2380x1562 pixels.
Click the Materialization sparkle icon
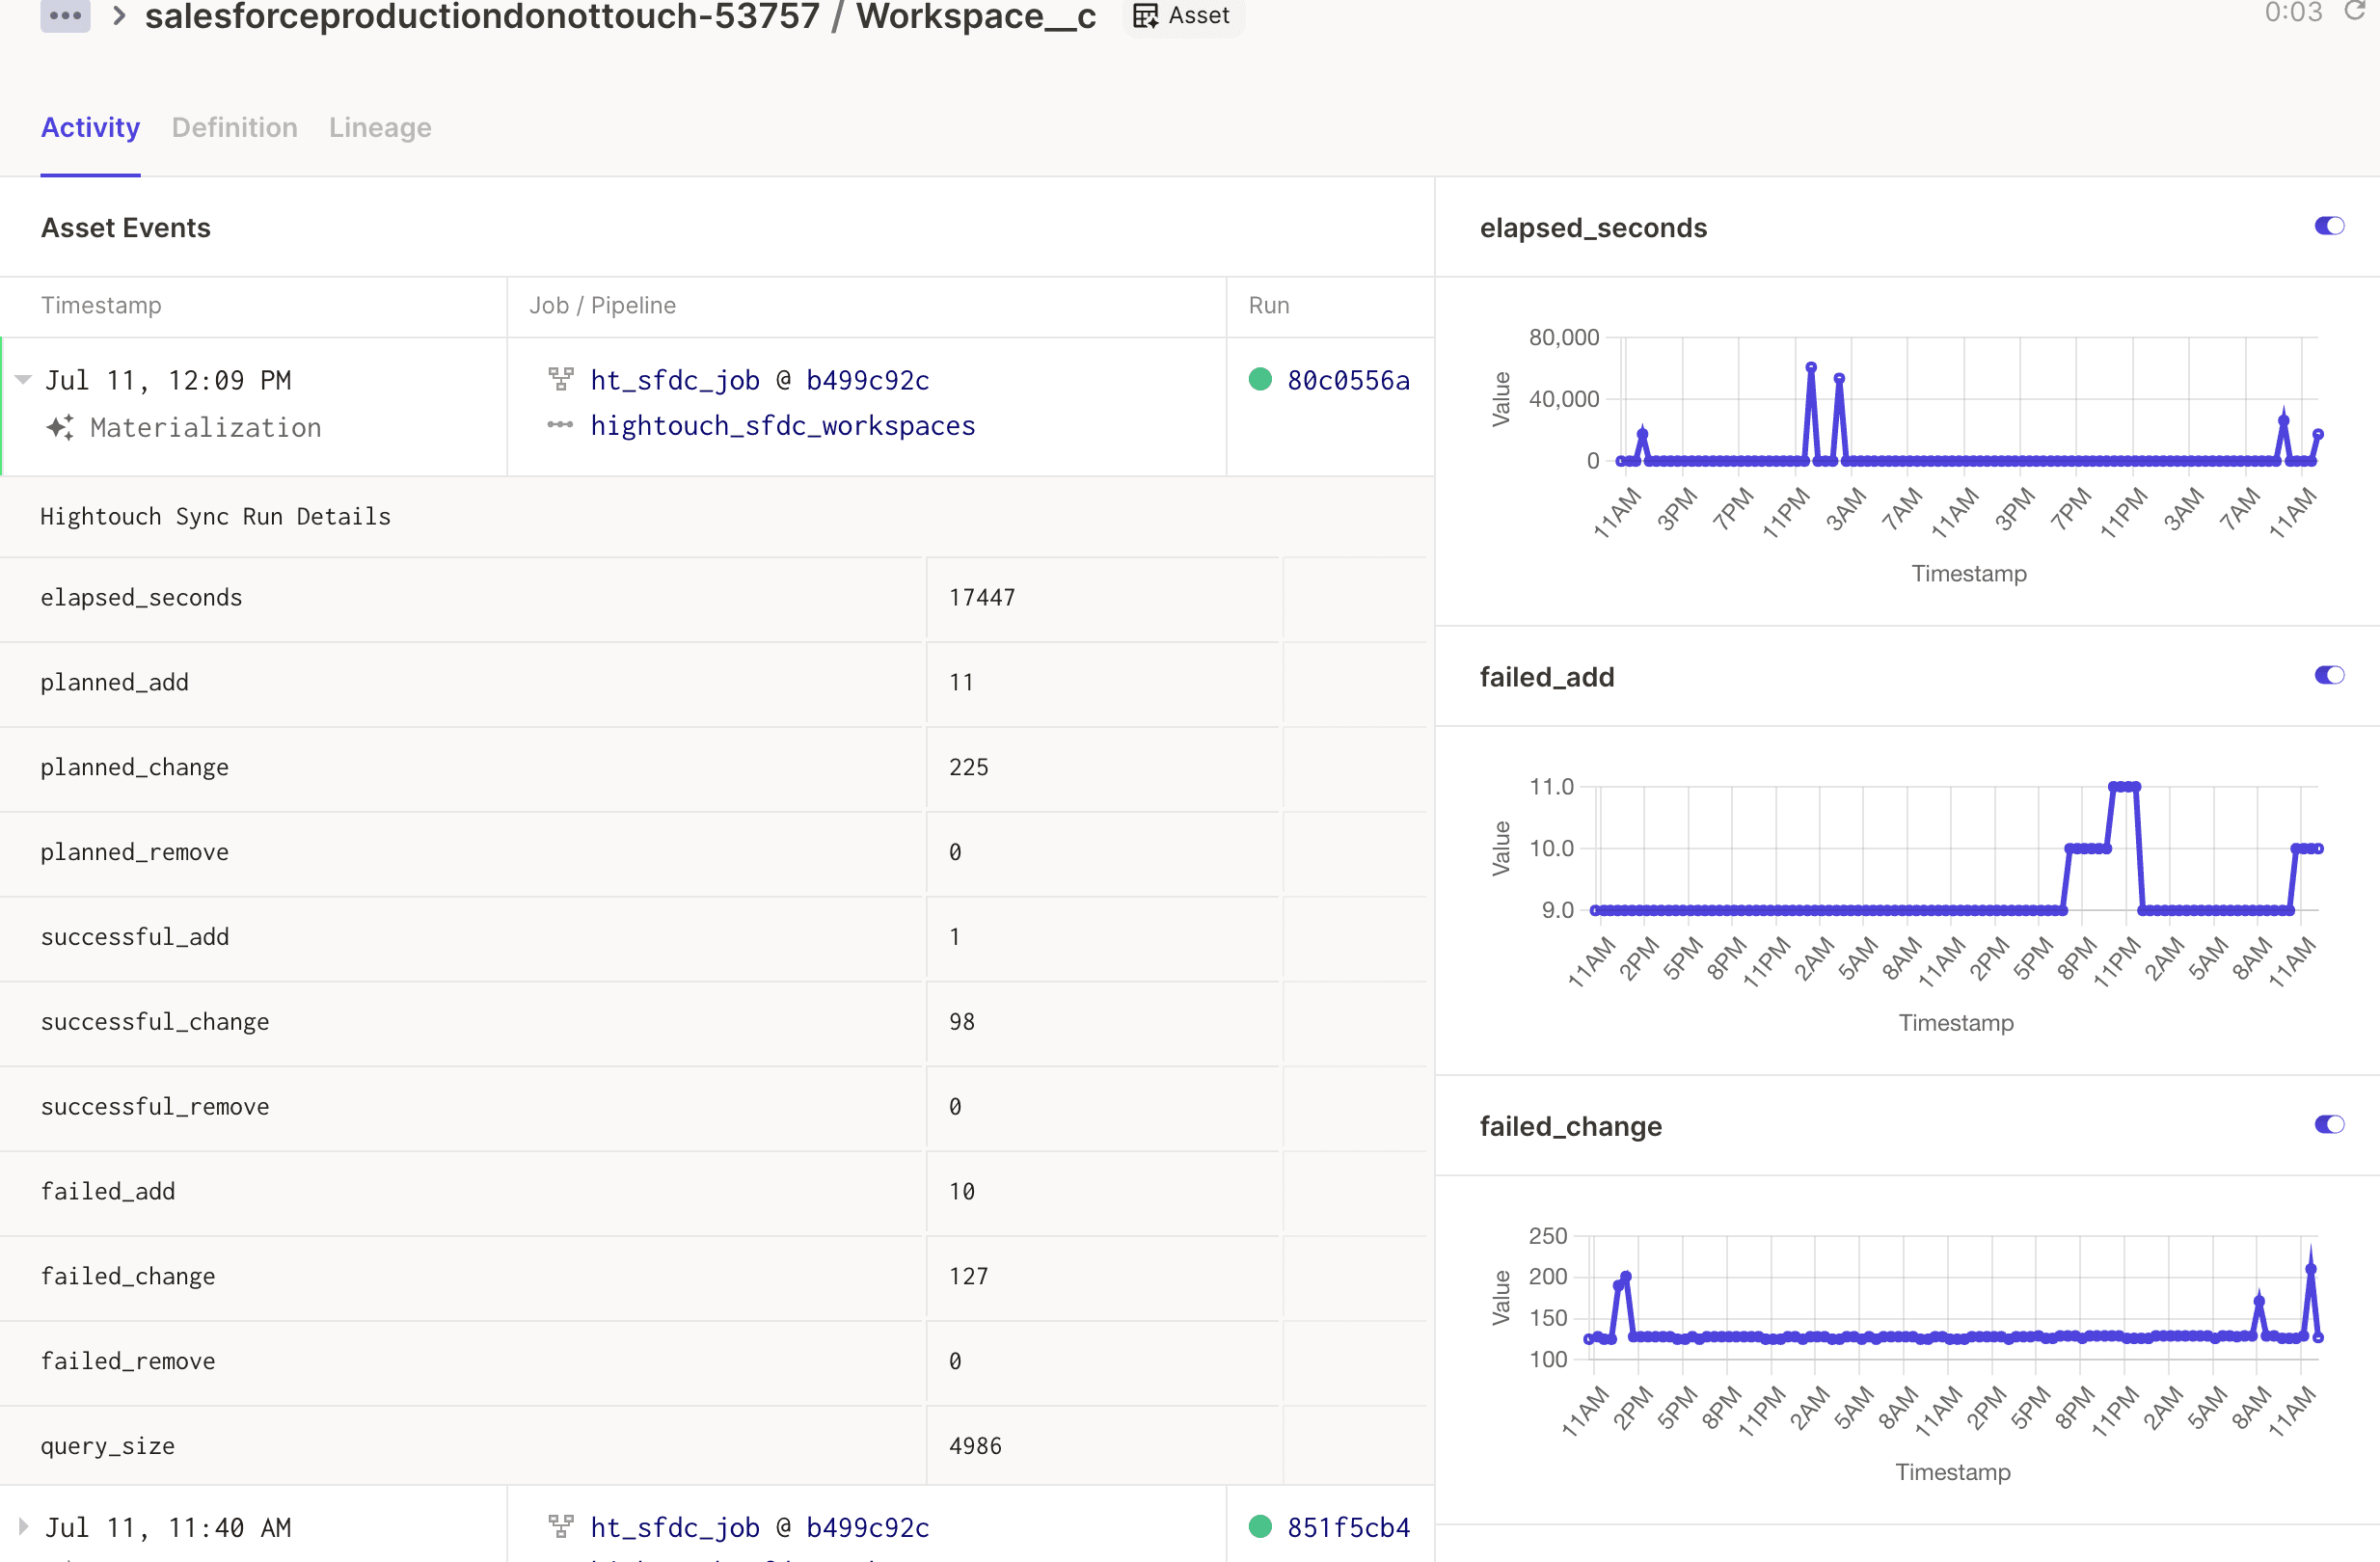[x=59, y=428]
